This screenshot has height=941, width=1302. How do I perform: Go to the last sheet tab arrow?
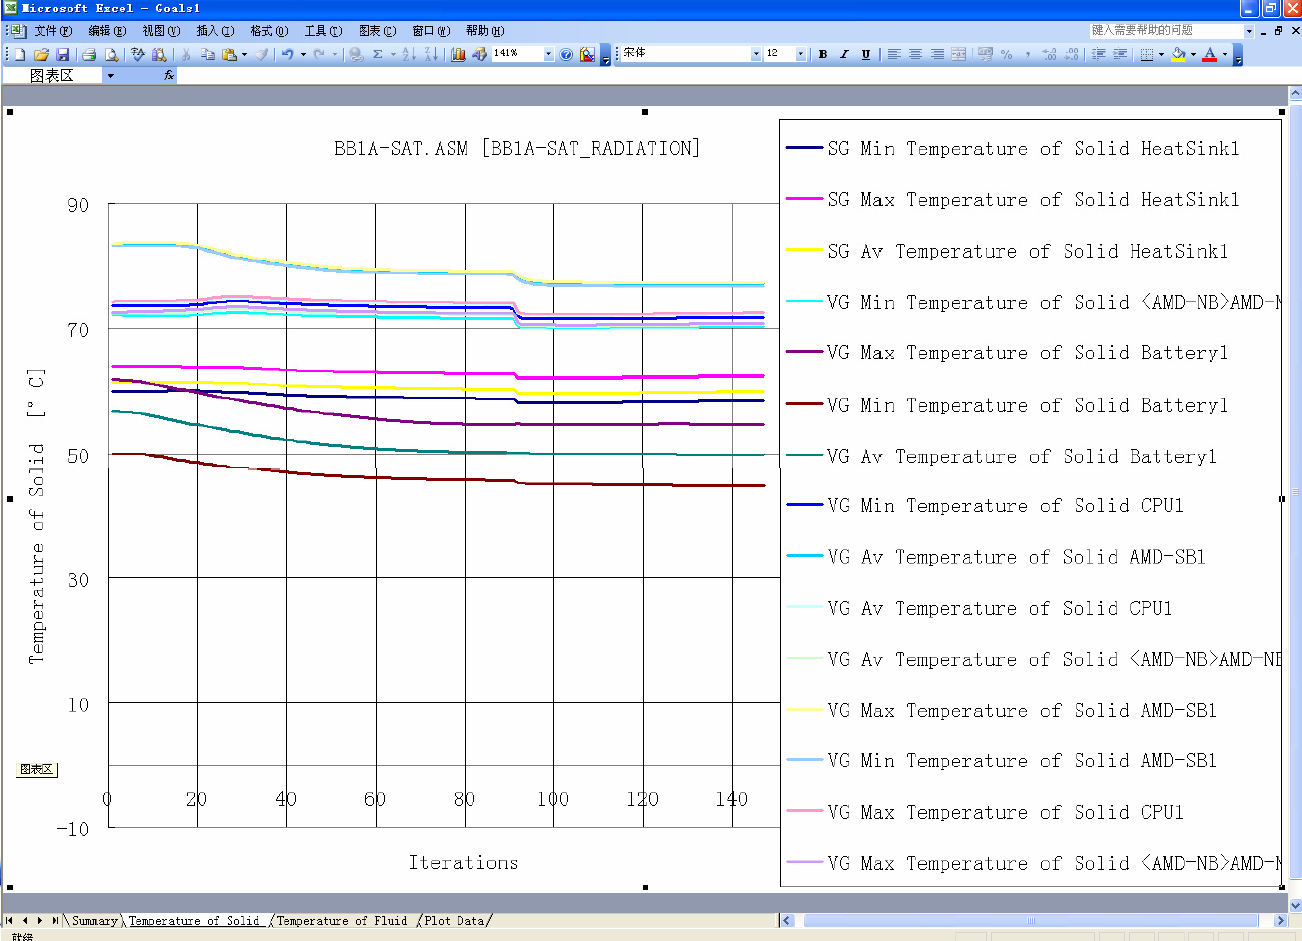(x=55, y=921)
